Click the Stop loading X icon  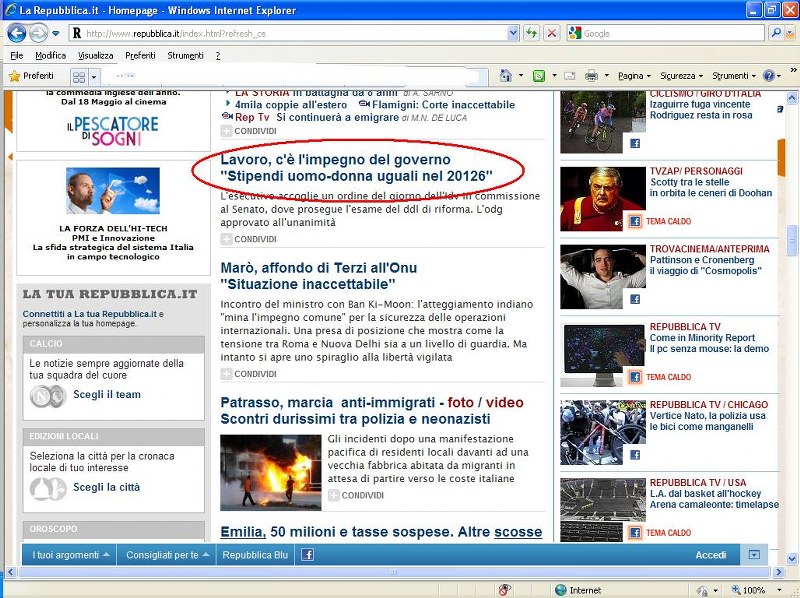(551, 33)
